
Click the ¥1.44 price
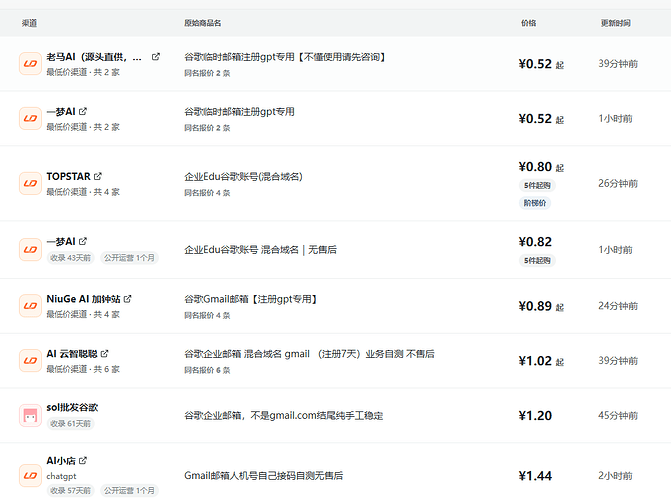(x=535, y=476)
